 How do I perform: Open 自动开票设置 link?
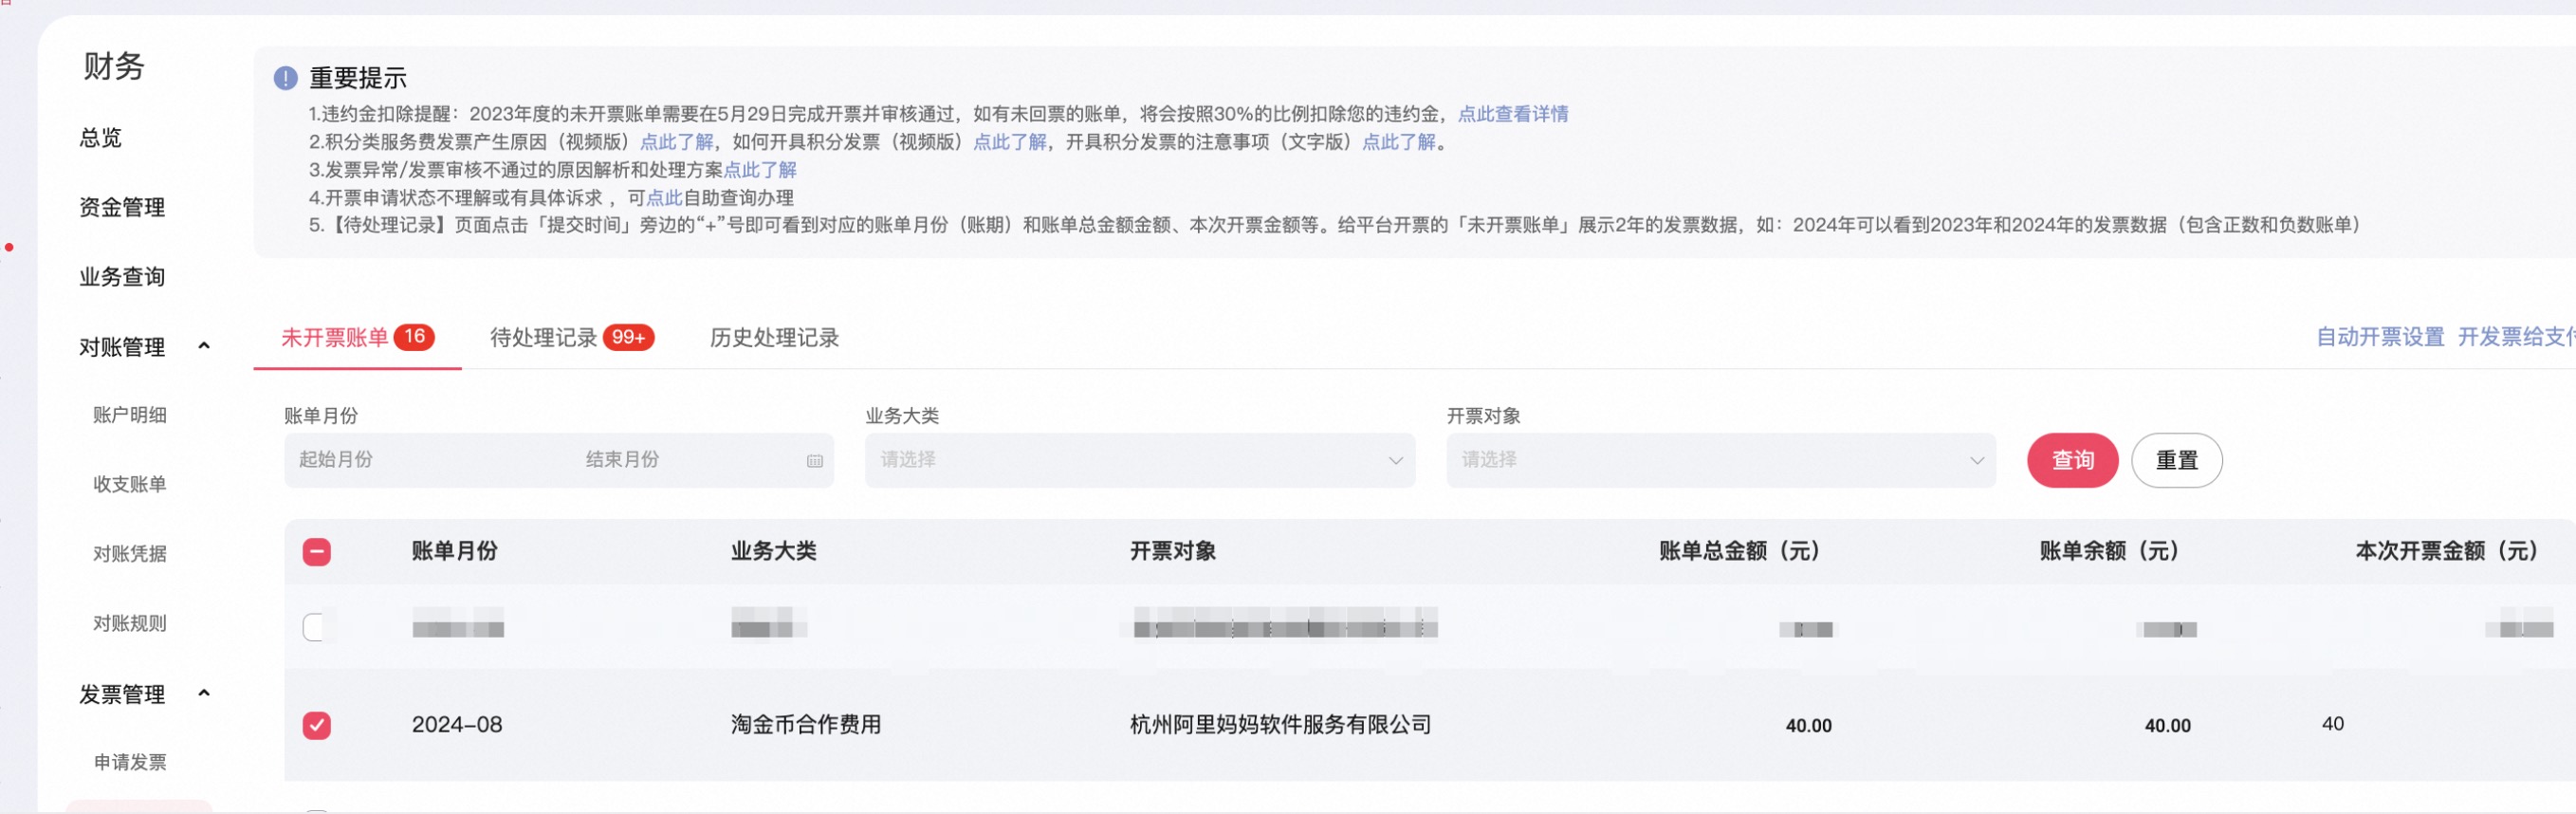tap(2380, 337)
